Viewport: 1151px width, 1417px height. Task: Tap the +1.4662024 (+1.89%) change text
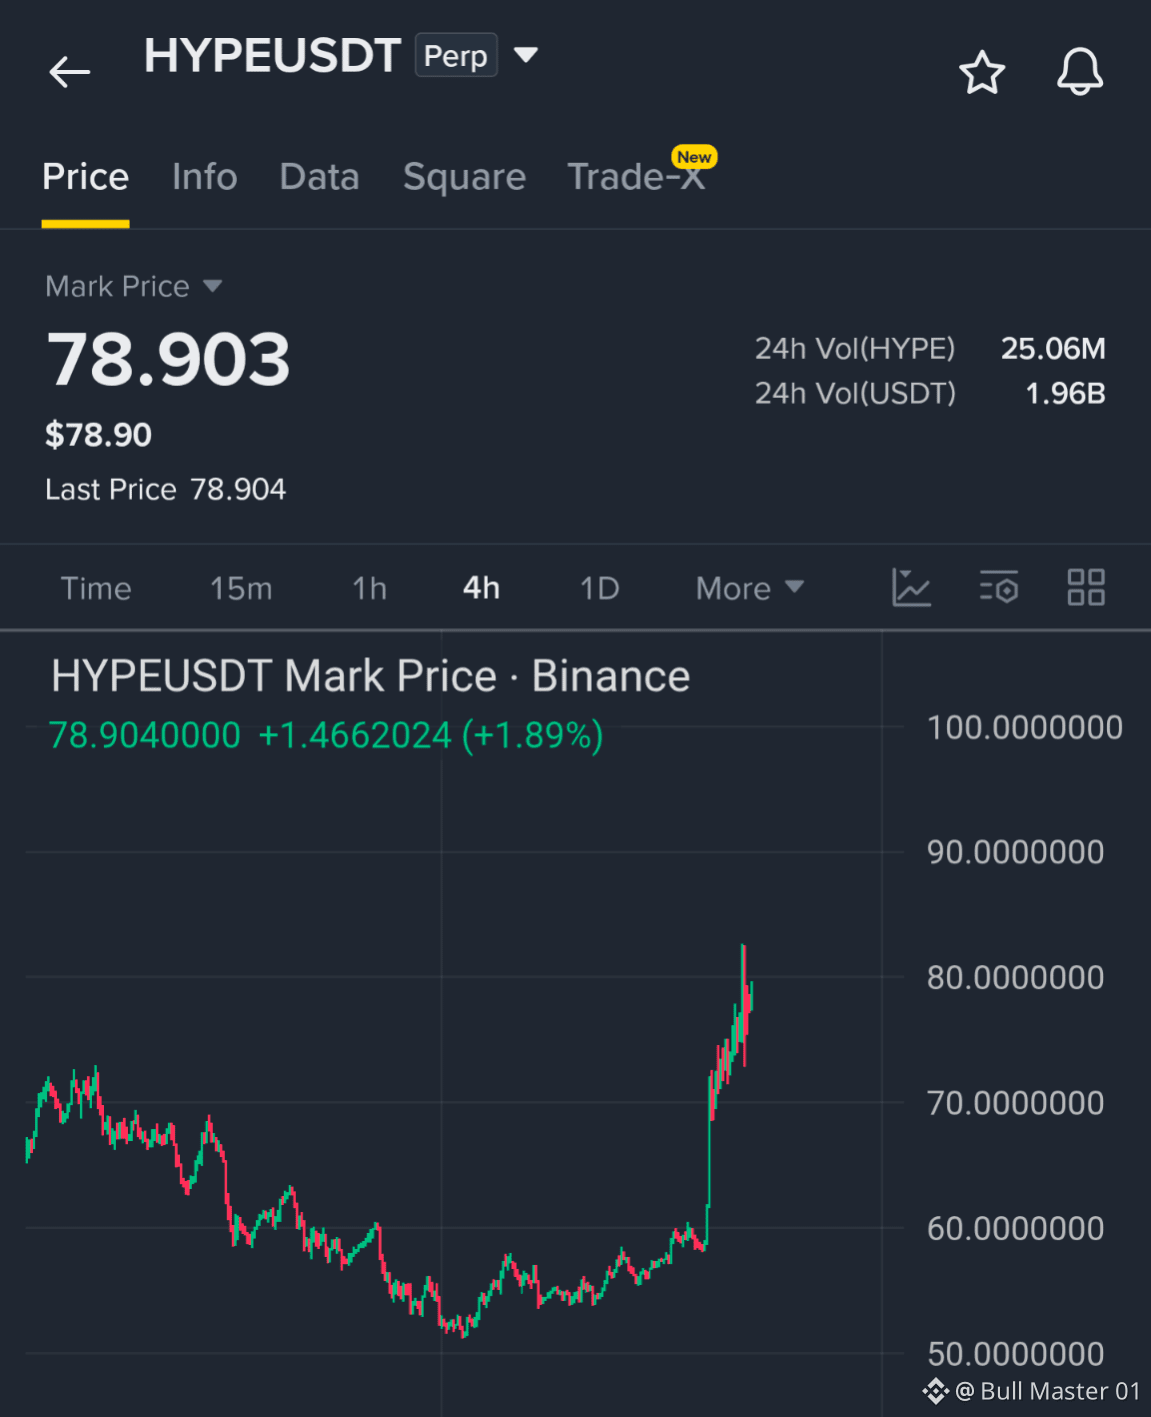point(431,735)
